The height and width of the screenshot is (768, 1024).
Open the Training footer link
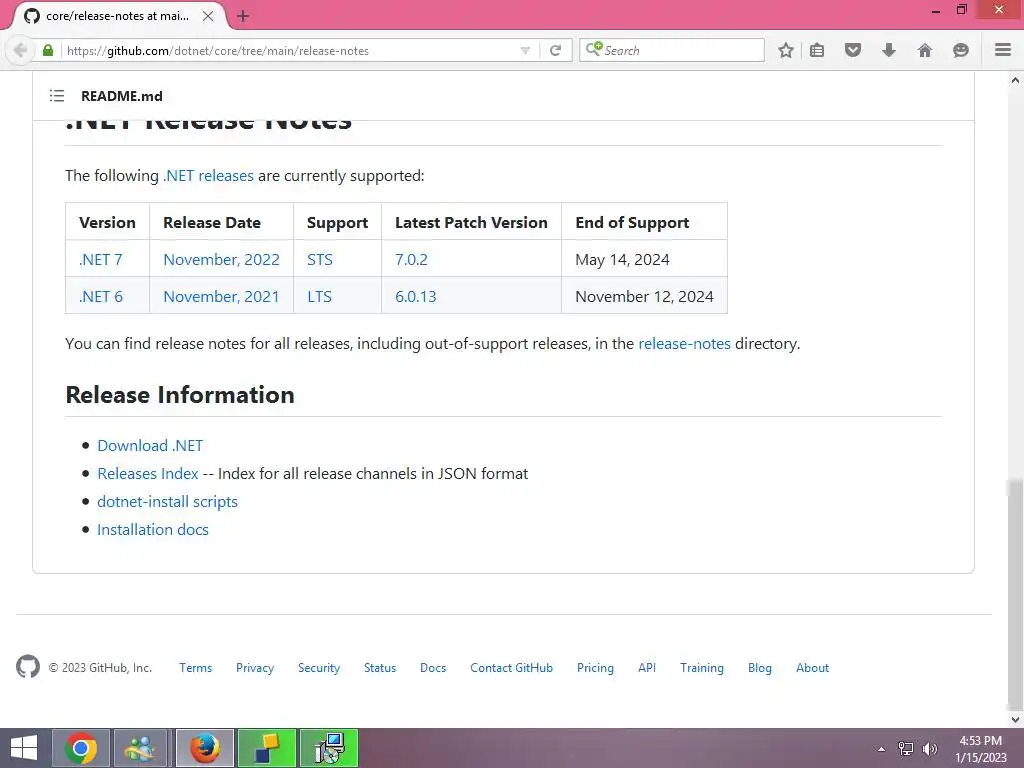coord(701,667)
